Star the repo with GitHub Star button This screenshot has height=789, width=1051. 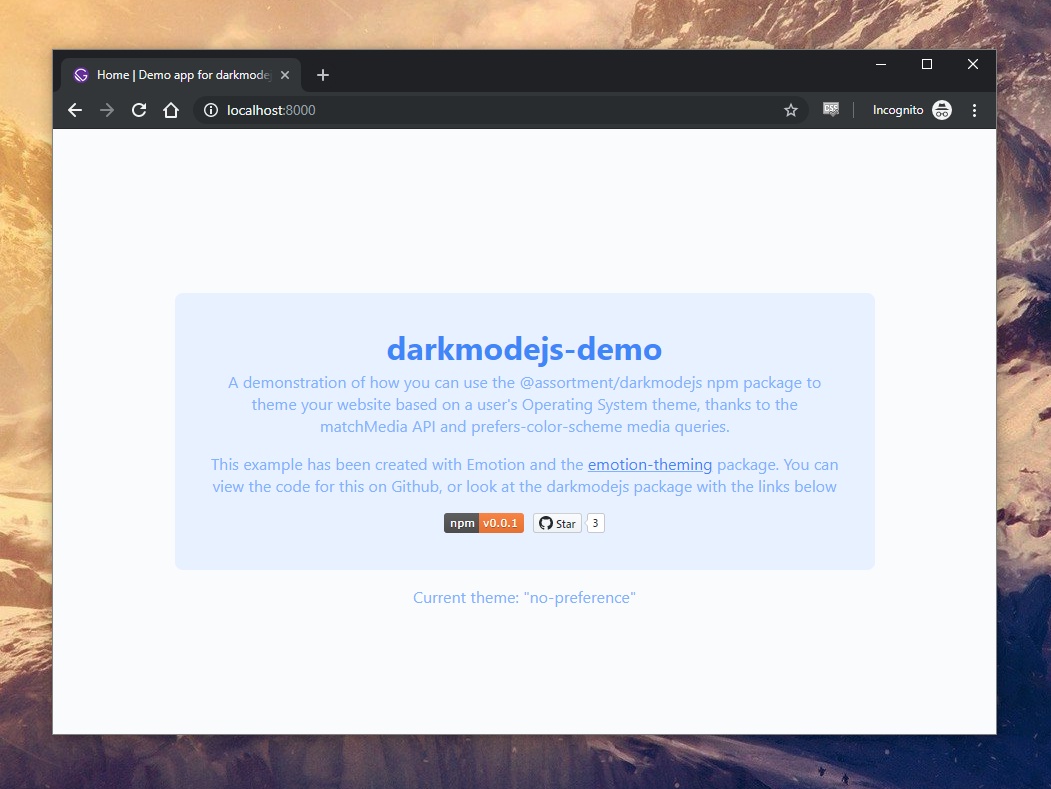pyautogui.click(x=557, y=524)
